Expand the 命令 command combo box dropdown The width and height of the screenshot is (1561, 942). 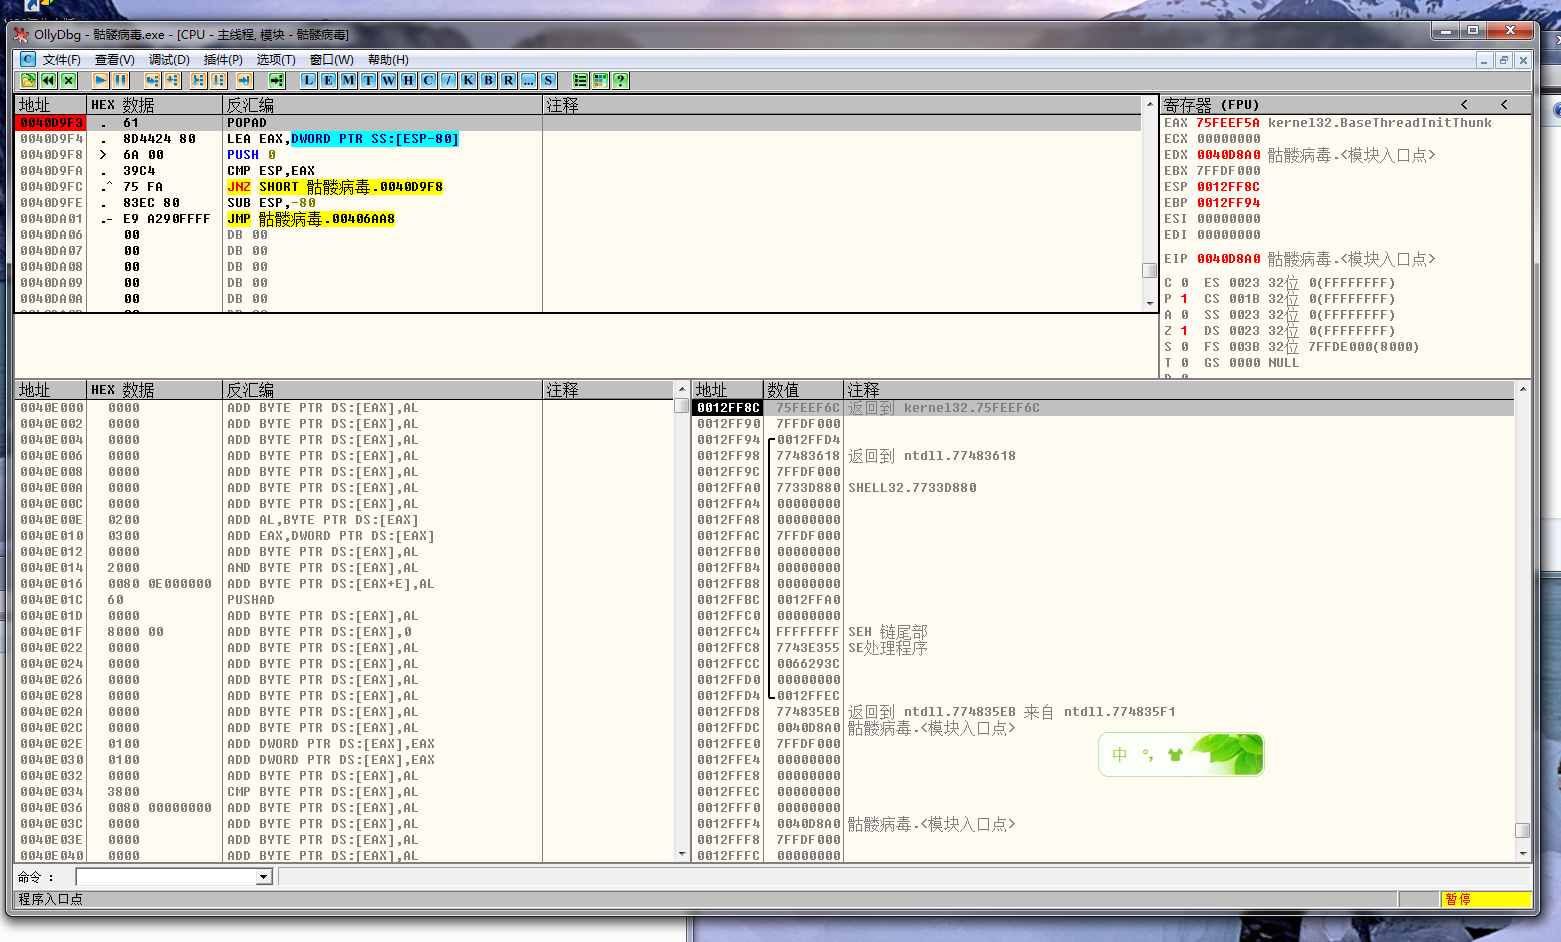pos(264,877)
